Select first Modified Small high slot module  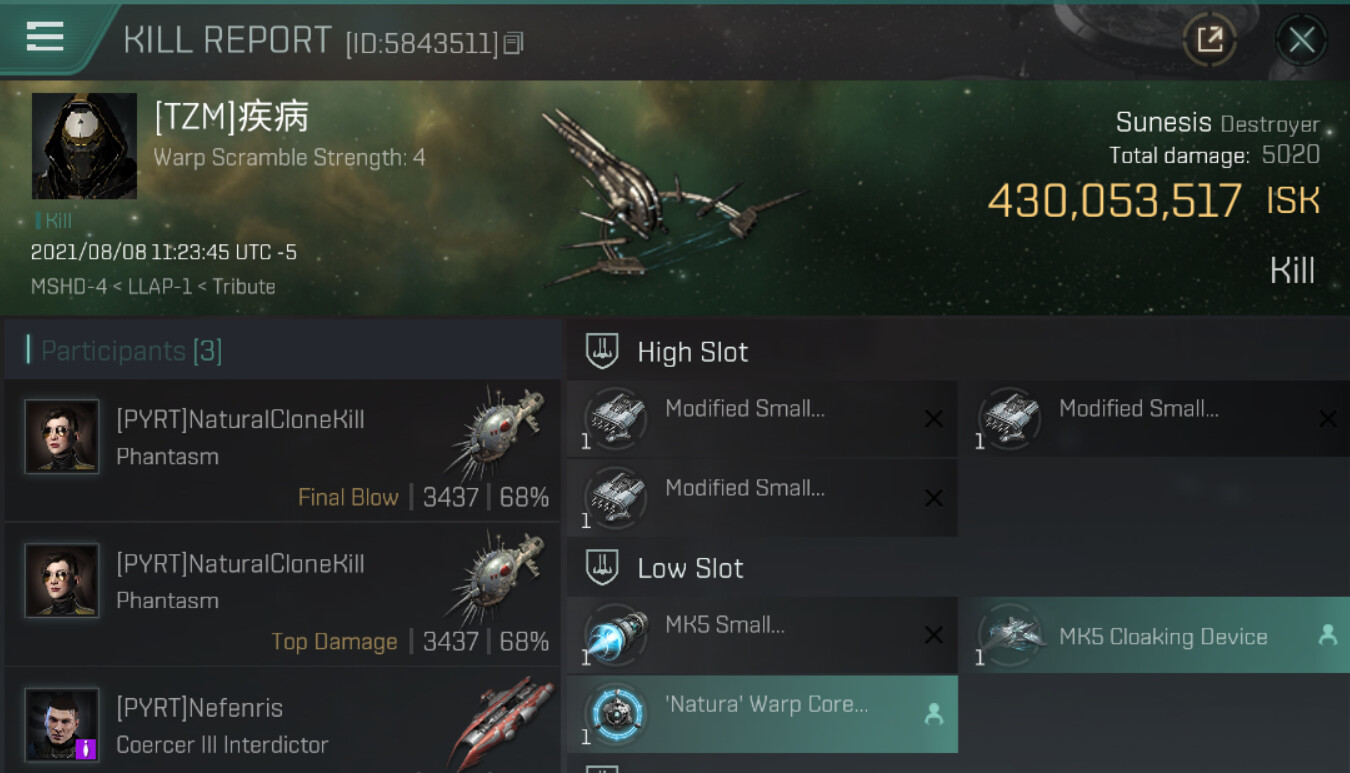pyautogui.click(x=762, y=419)
